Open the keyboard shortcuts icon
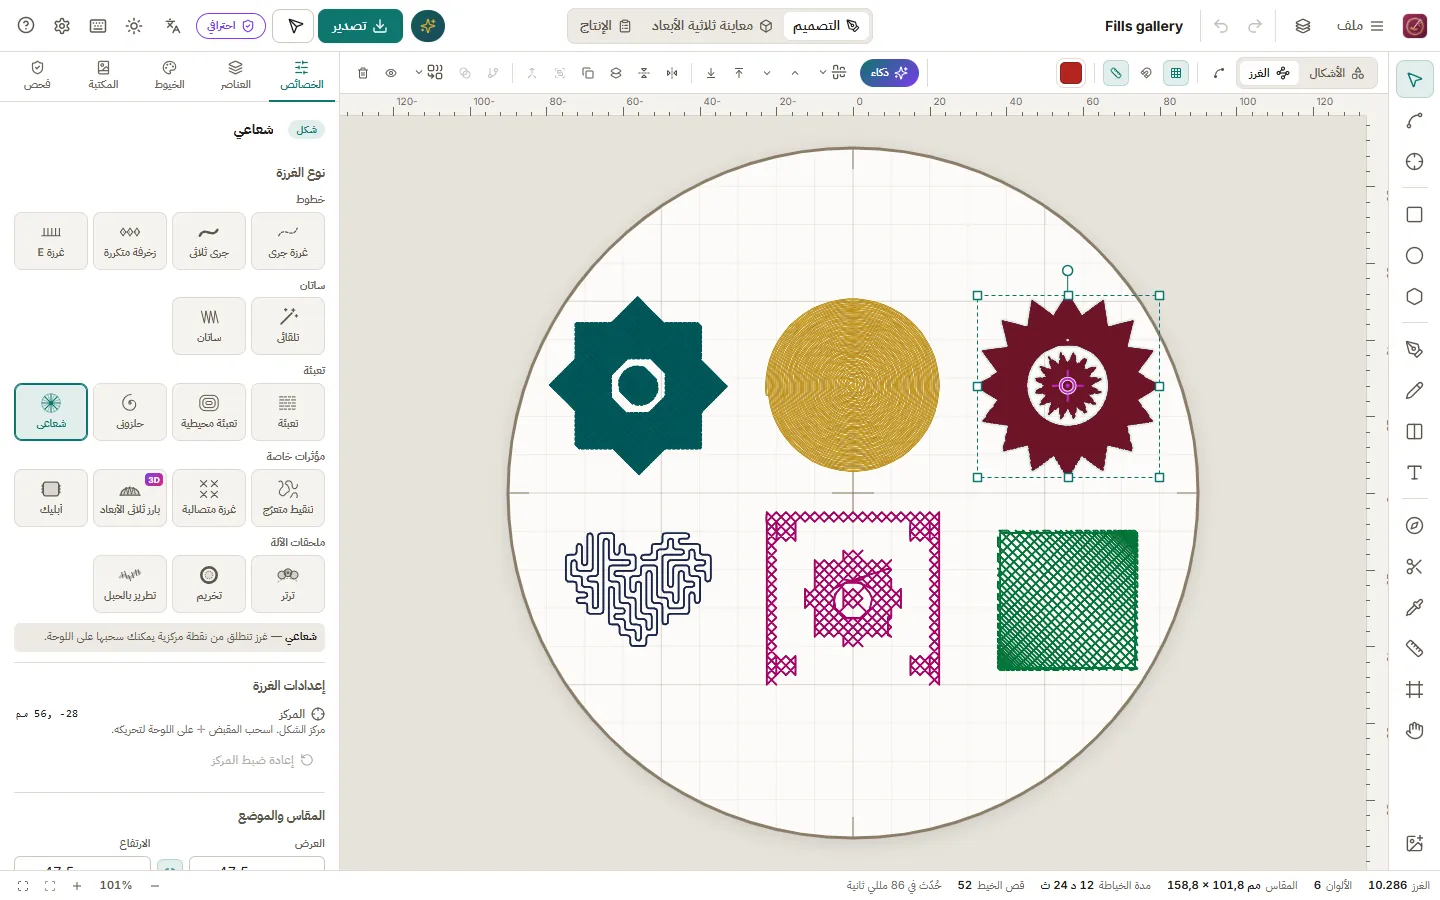 tap(98, 26)
